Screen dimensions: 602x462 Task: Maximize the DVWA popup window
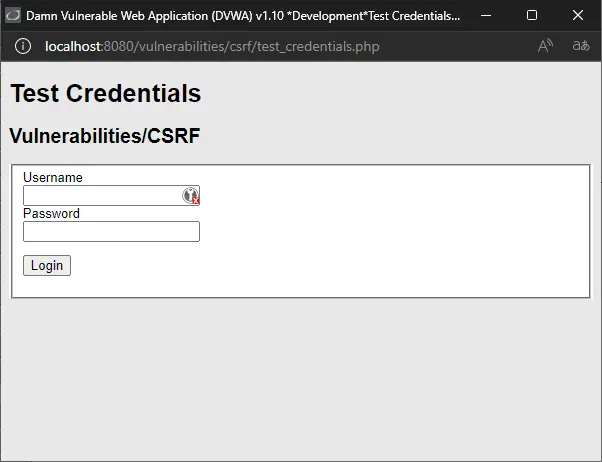click(x=532, y=15)
